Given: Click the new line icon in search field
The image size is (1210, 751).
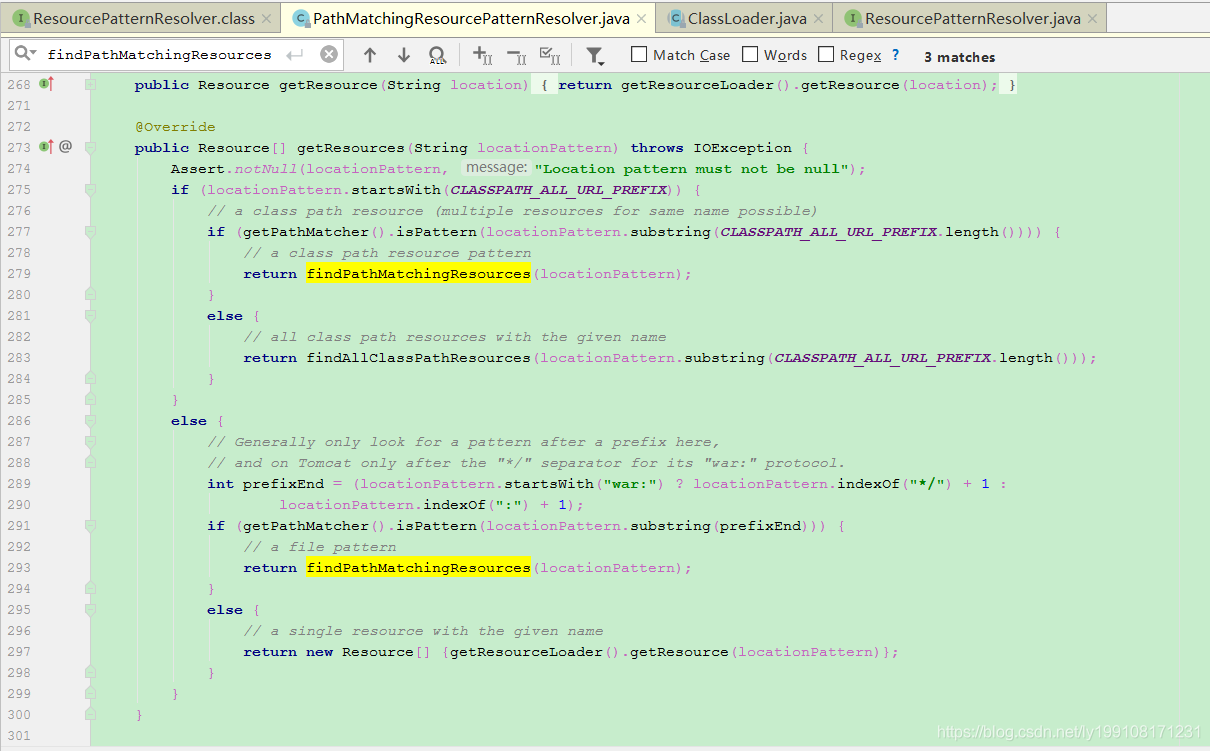Looking at the screenshot, I should [295, 55].
